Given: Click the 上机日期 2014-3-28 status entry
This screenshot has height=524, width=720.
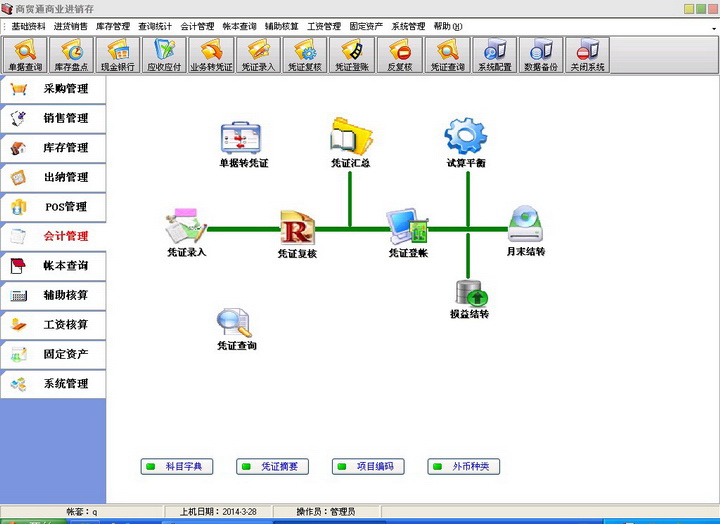Looking at the screenshot, I should [219, 512].
